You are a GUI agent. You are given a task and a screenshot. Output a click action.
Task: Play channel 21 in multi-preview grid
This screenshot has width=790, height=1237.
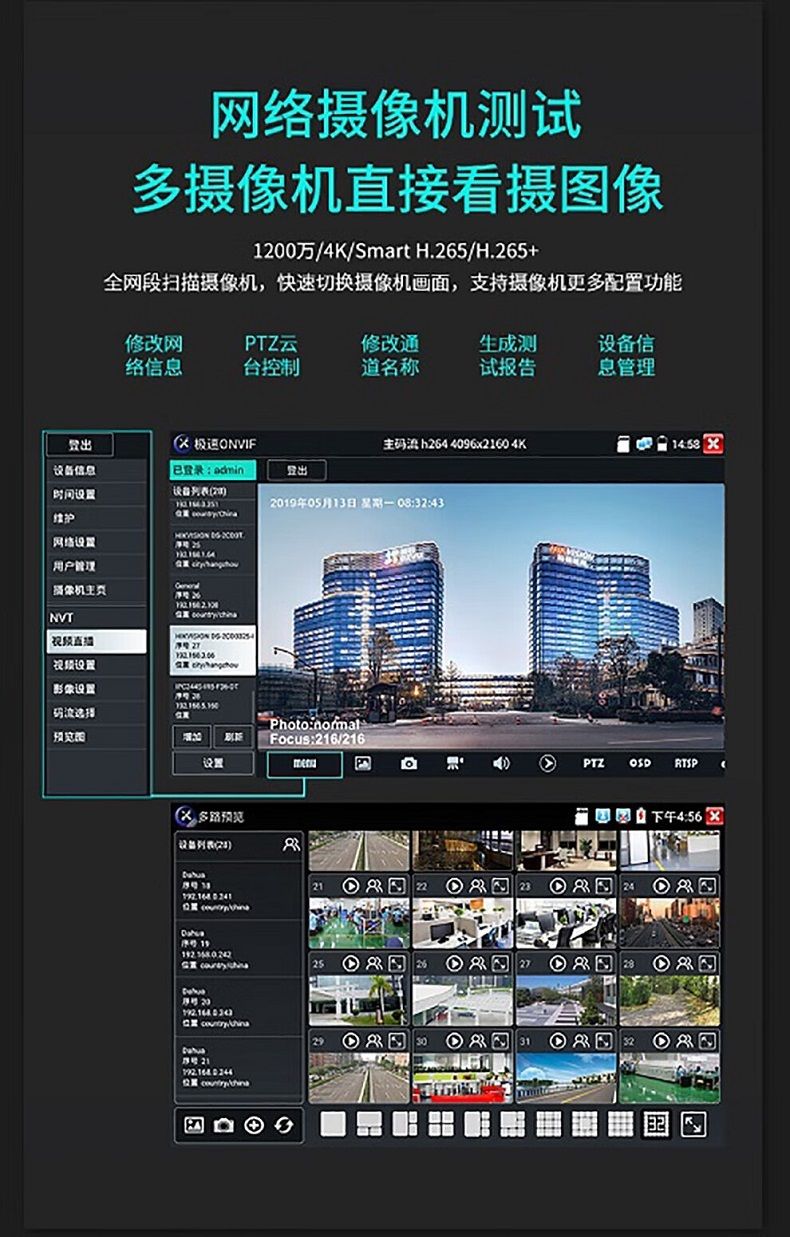point(350,886)
